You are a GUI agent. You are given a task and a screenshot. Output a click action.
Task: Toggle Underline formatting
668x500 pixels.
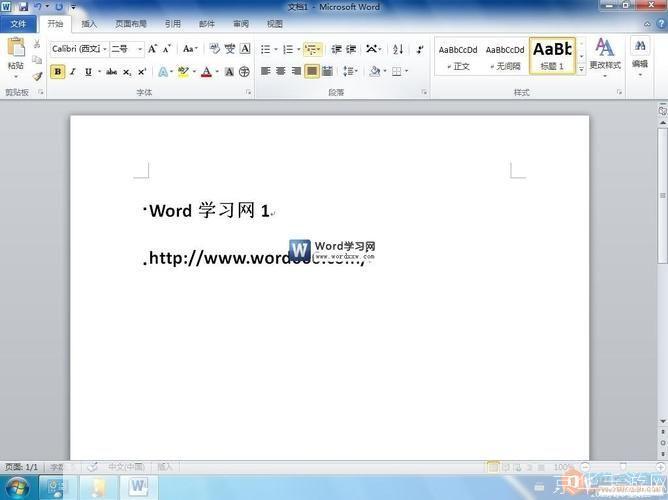pyautogui.click(x=88, y=72)
